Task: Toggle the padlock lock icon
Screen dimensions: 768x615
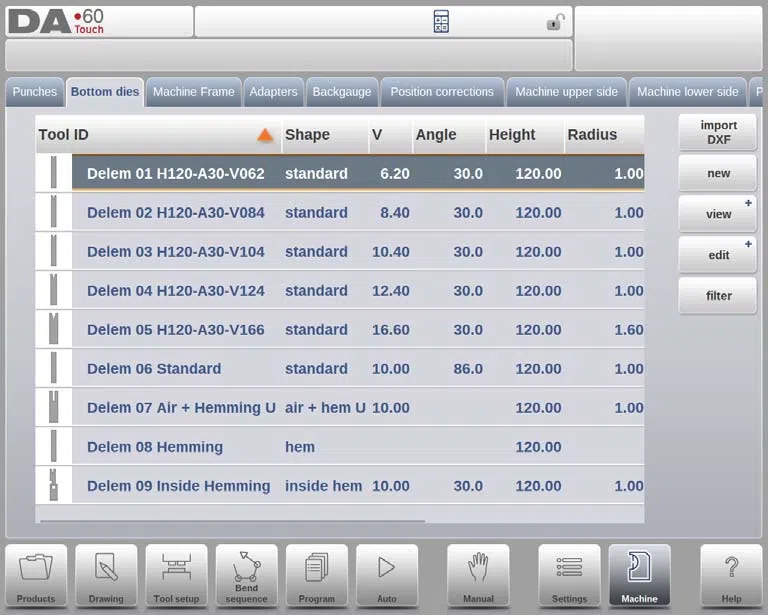Action: click(555, 22)
